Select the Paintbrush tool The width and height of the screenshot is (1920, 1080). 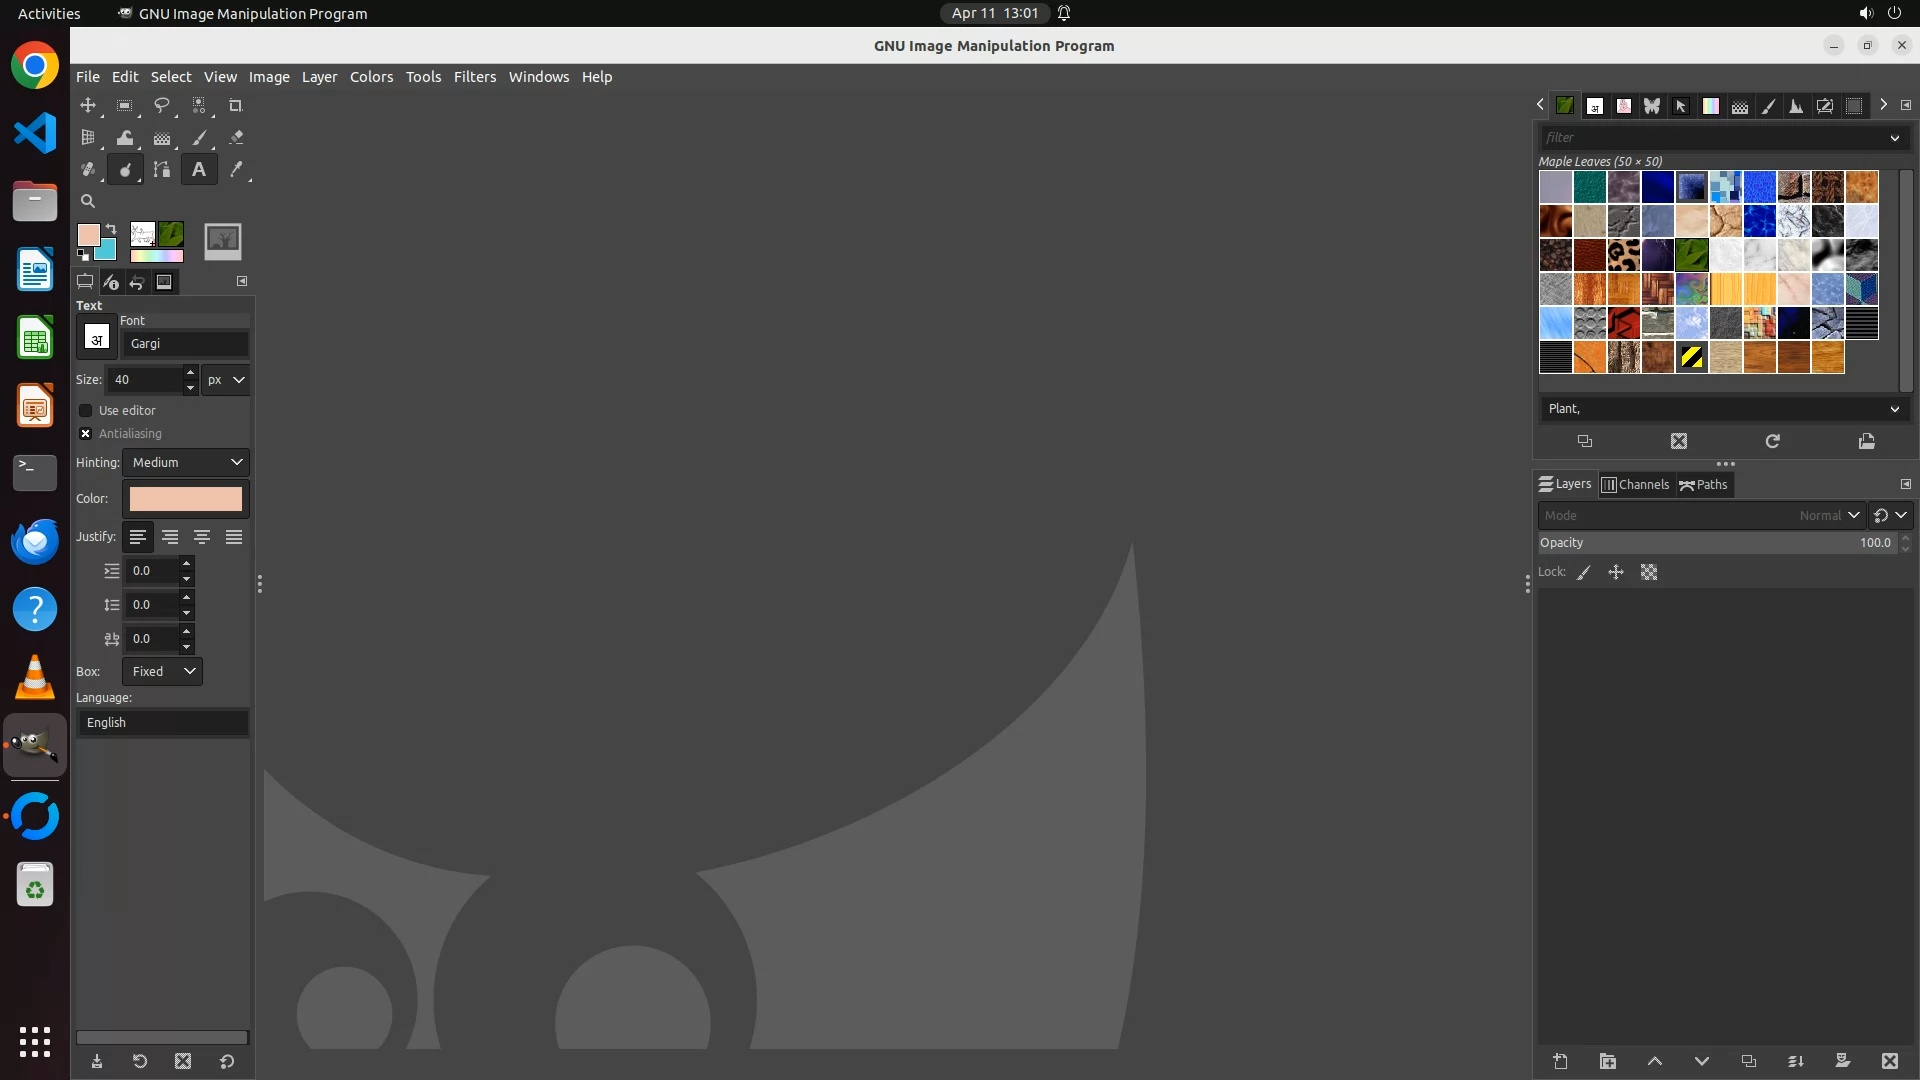click(x=199, y=138)
